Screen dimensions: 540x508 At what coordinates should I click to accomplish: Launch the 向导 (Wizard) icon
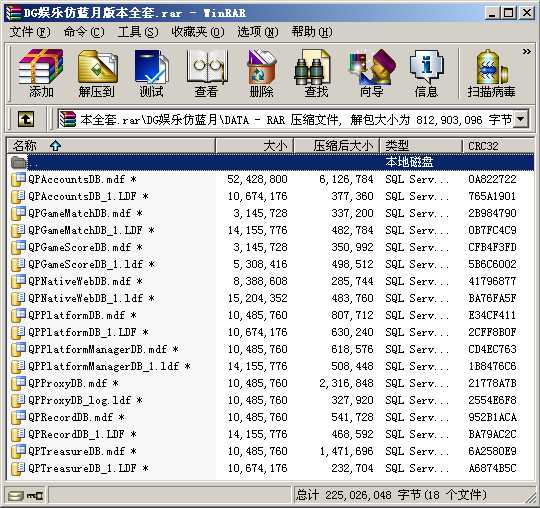click(x=372, y=73)
